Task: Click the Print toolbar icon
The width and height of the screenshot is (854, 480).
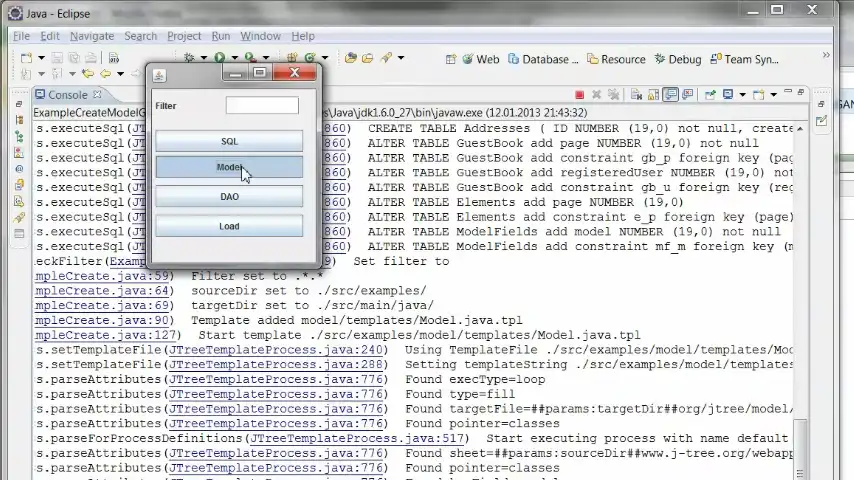Action: tap(91, 58)
